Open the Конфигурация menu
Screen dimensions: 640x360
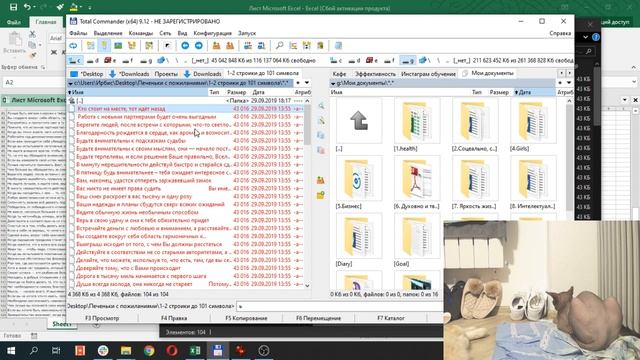212,33
